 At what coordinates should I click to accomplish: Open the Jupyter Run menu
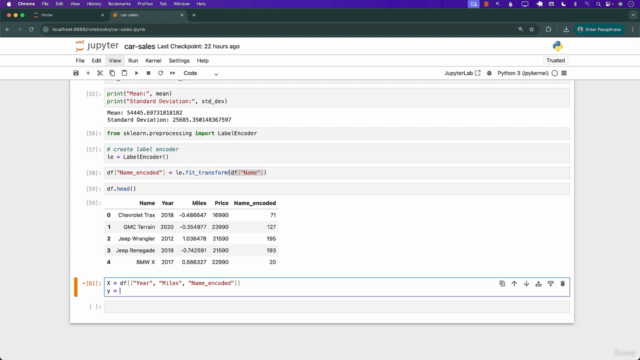(x=133, y=60)
